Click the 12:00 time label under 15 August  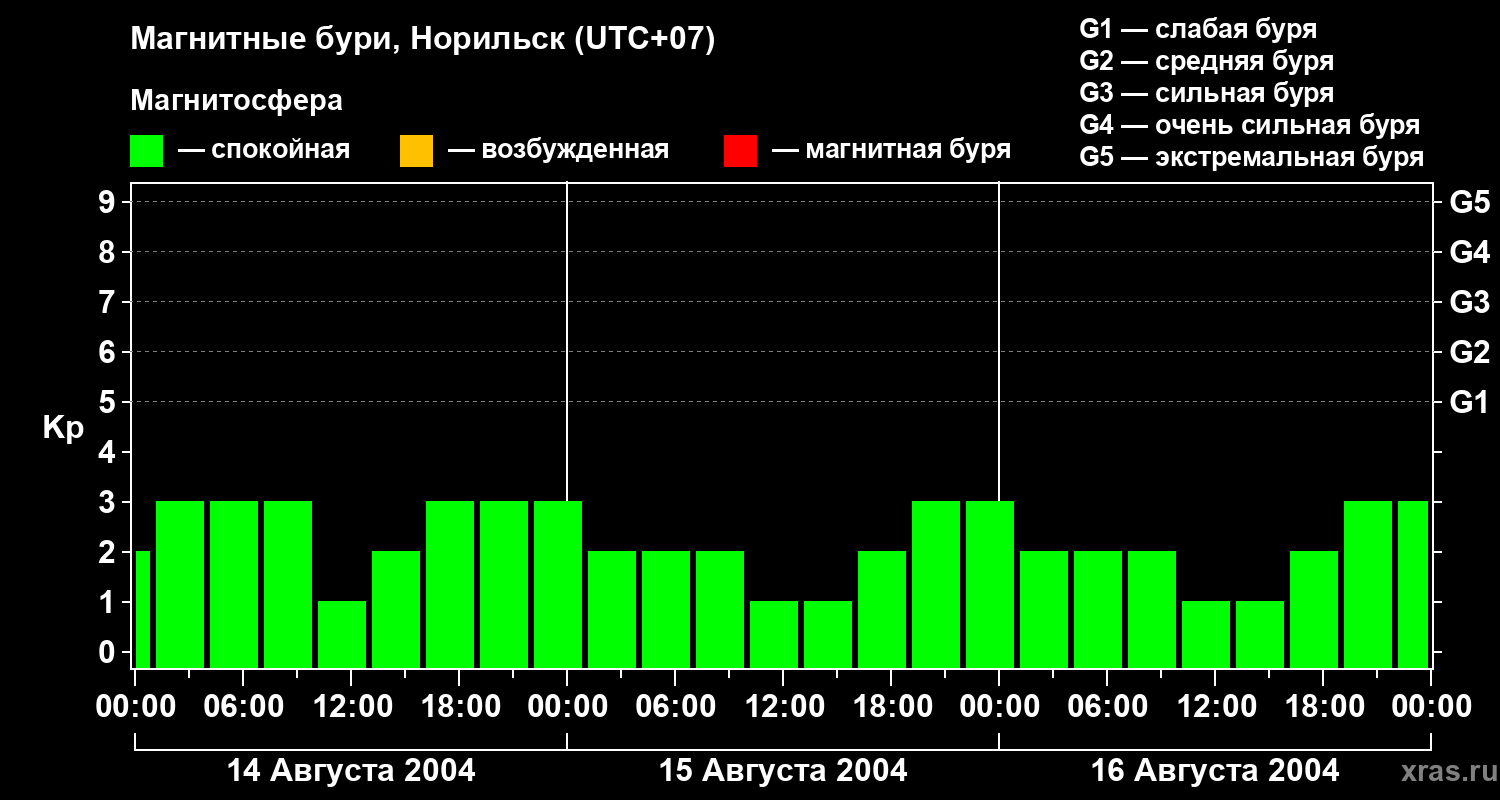tap(783, 707)
